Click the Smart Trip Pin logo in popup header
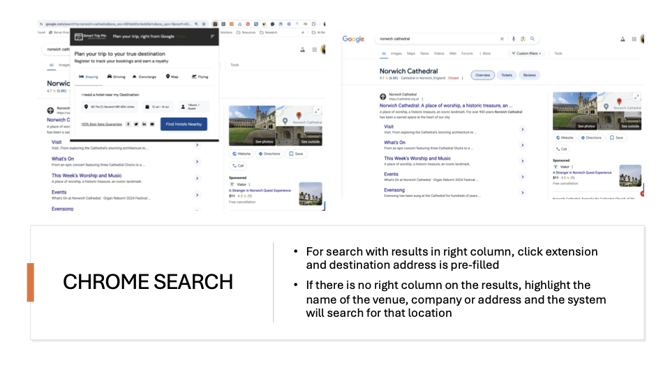This screenshot has width=670, height=376. pos(90,36)
